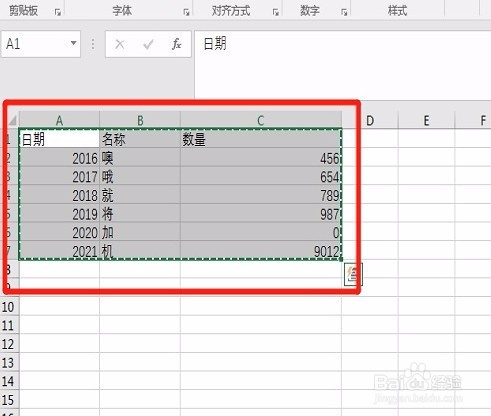Click cell B1 containing 名称
This screenshot has height=416, width=491.
pos(140,139)
